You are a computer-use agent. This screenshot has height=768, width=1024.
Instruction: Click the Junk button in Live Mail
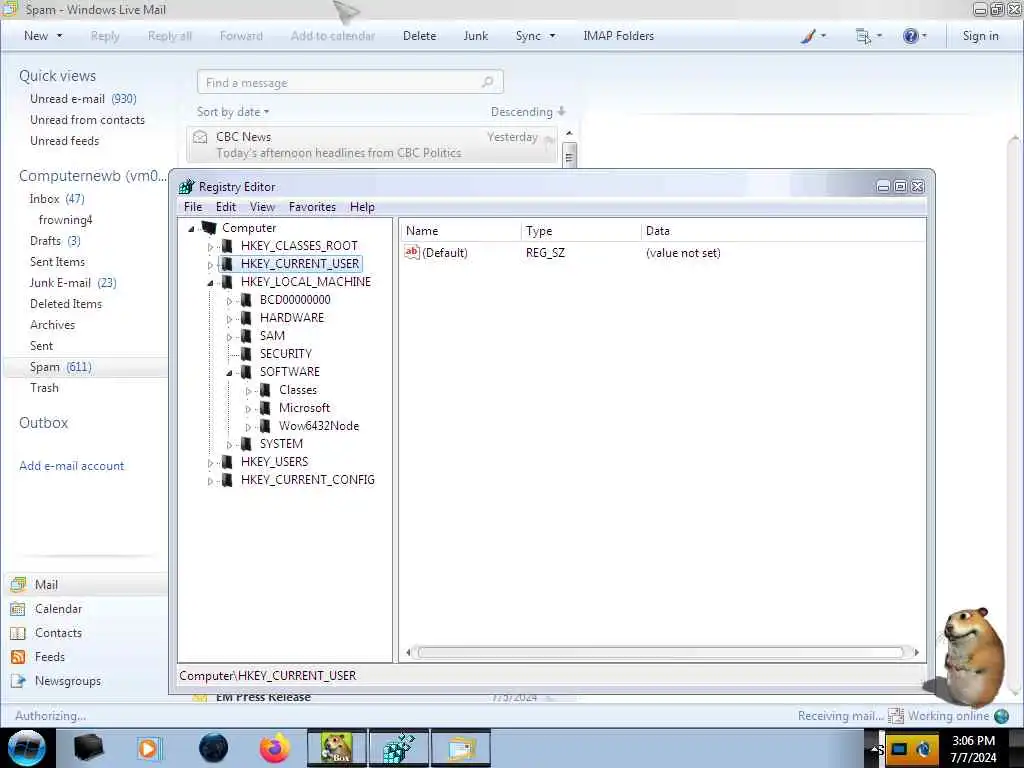pyautogui.click(x=475, y=36)
